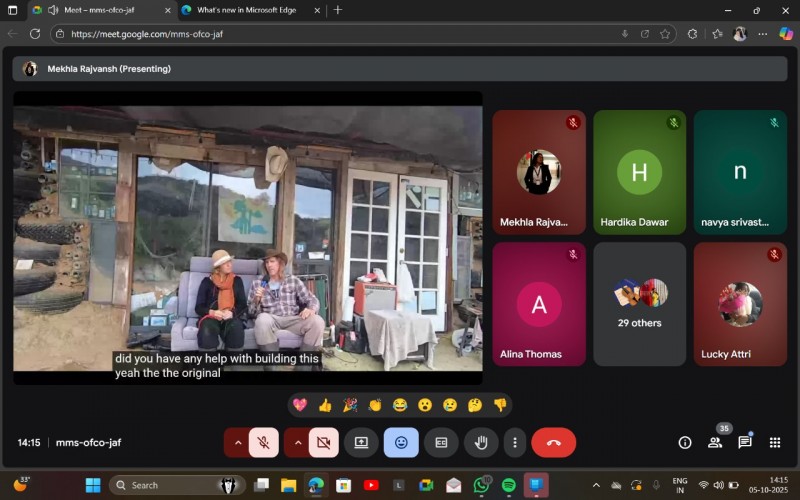This screenshot has height=500, width=800.
Task: Send the party popper reaction
Action: (350, 405)
